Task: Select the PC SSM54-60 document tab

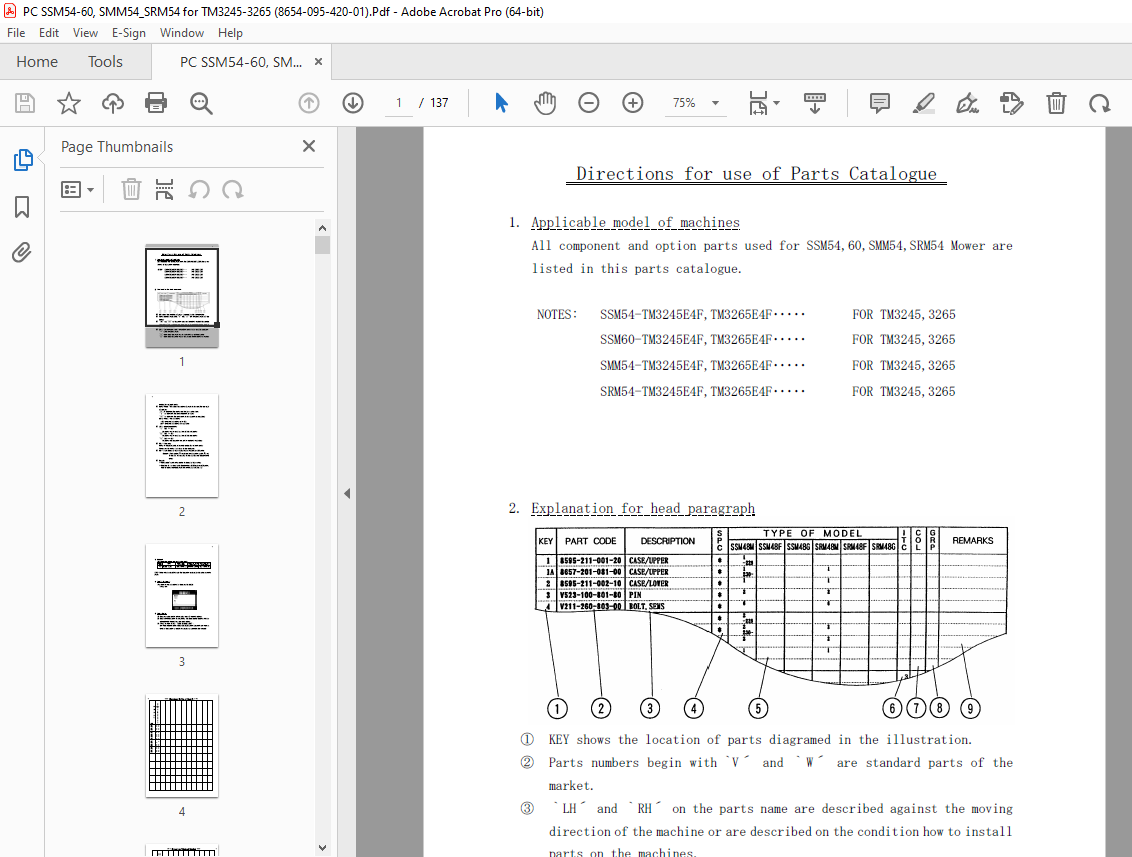Action: 241,62
